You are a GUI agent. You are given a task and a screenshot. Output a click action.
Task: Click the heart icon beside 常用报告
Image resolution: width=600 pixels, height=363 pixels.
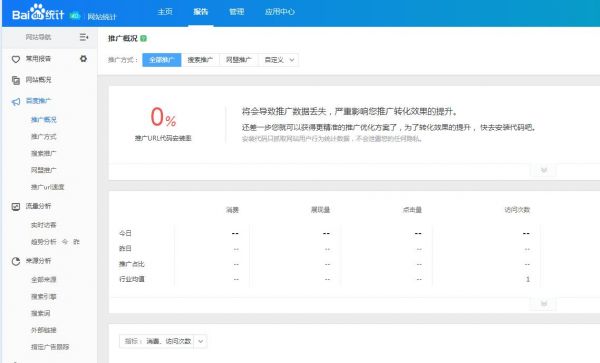pyautogui.click(x=16, y=59)
